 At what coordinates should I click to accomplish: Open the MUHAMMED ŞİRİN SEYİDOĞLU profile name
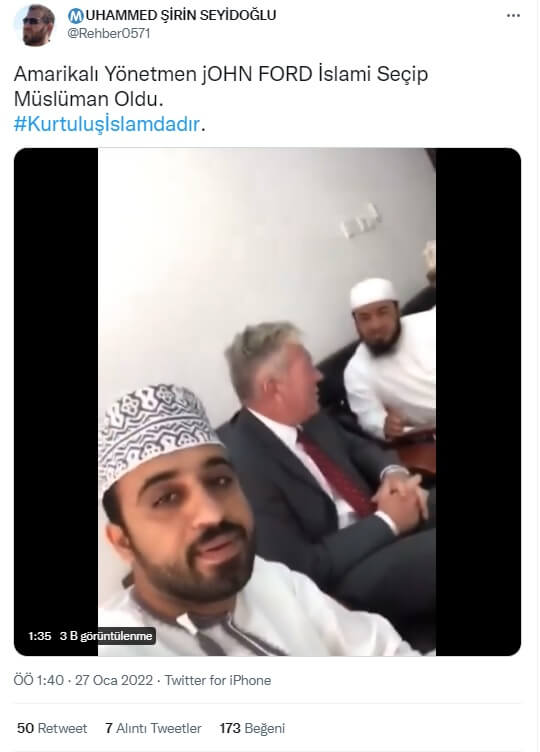pos(172,15)
